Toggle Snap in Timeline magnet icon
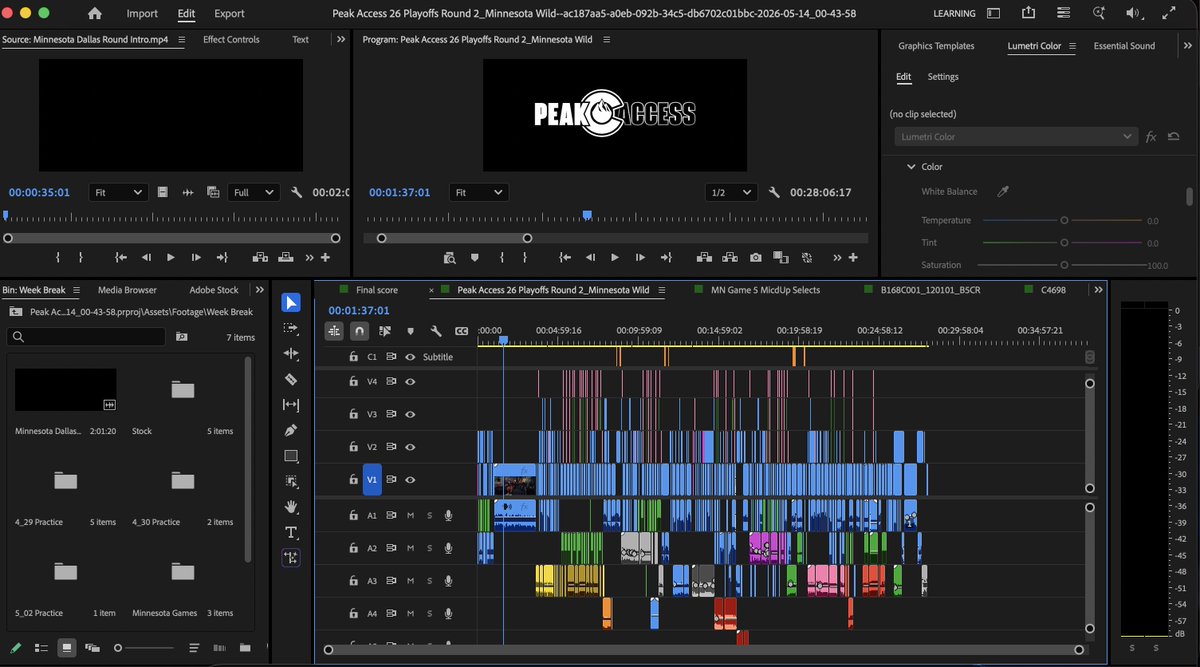The image size is (1200, 667). tap(359, 330)
